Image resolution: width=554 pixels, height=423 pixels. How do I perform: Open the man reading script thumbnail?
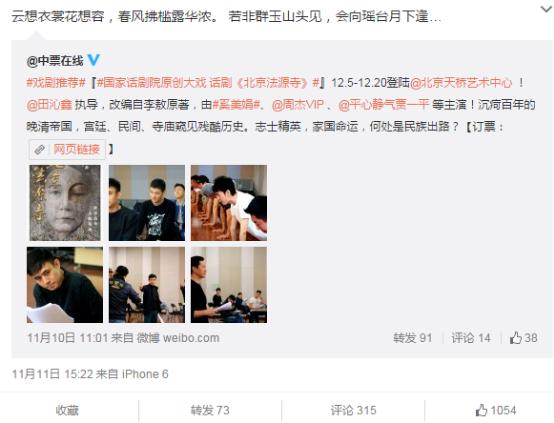pos(65,285)
